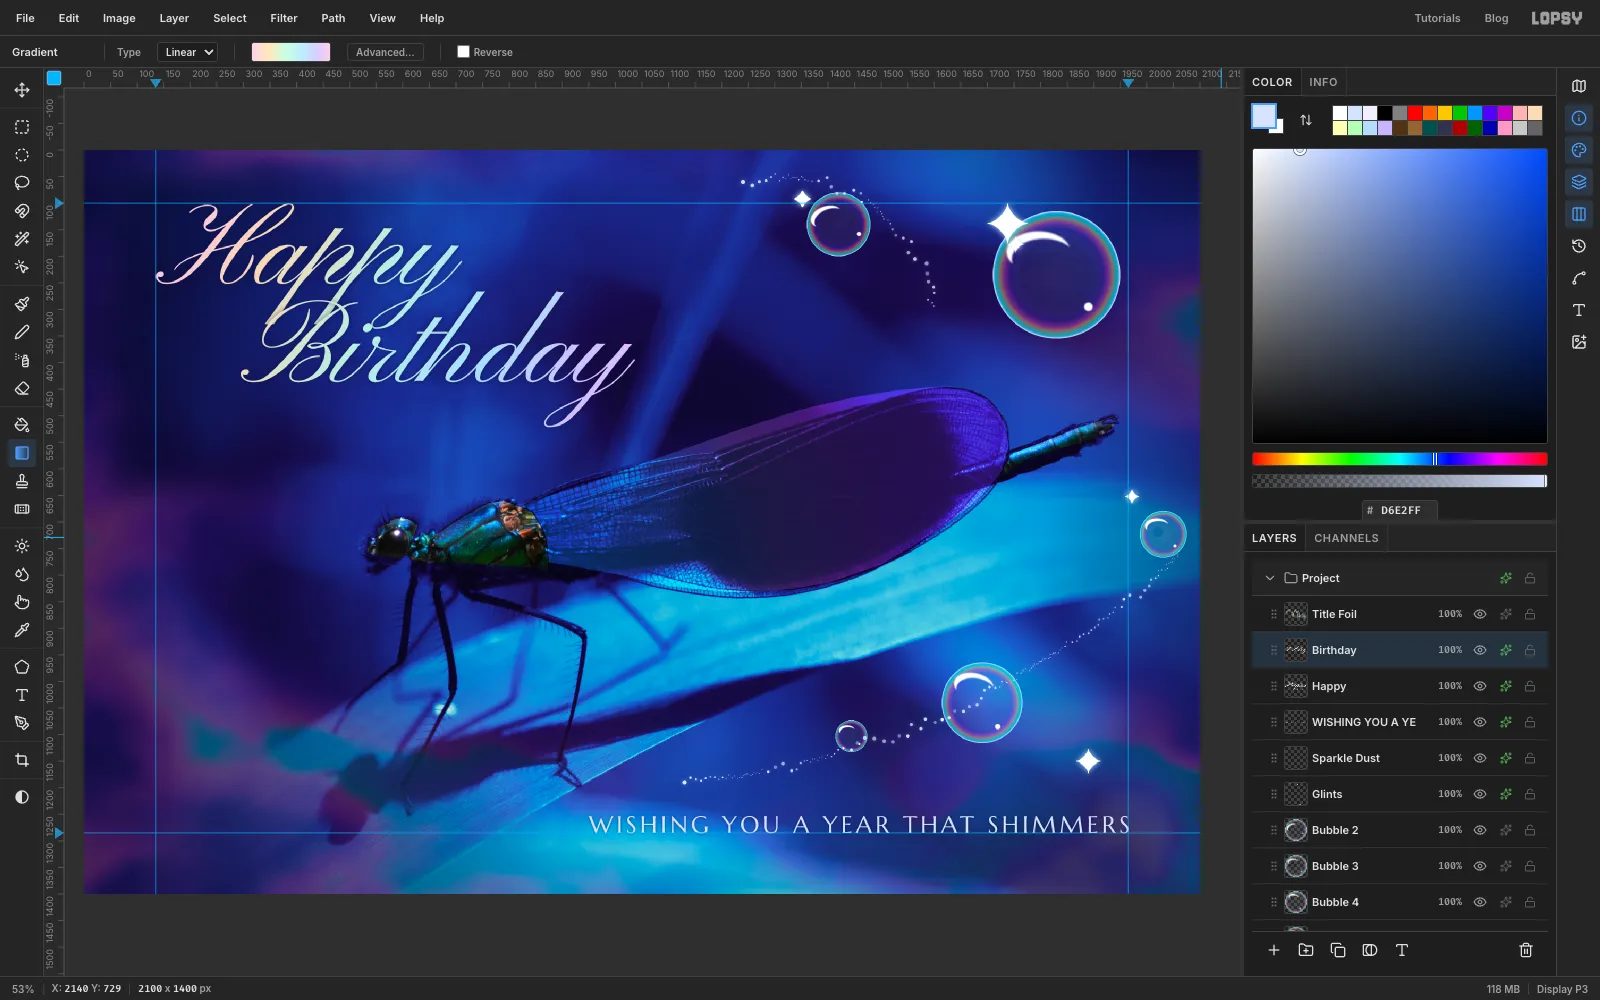Hide the Bubble 2 layer

(x=1480, y=830)
